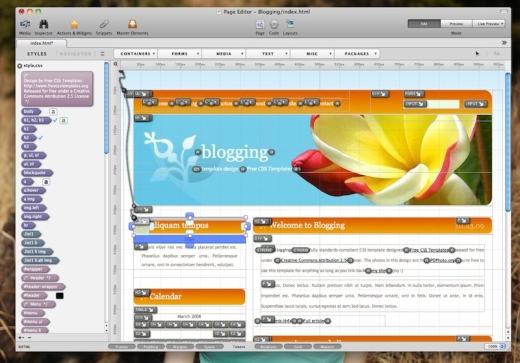Click the Calendar heading on the page

click(x=166, y=296)
